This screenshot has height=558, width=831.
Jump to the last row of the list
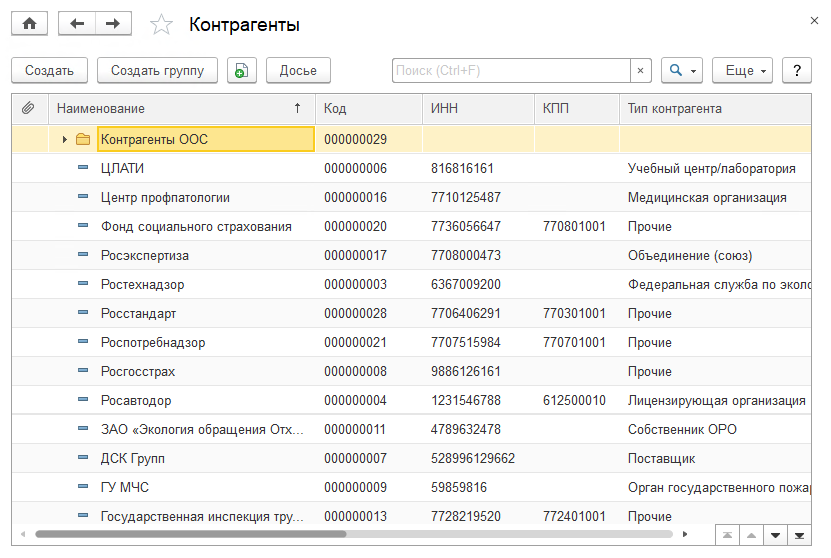[x=799, y=535]
